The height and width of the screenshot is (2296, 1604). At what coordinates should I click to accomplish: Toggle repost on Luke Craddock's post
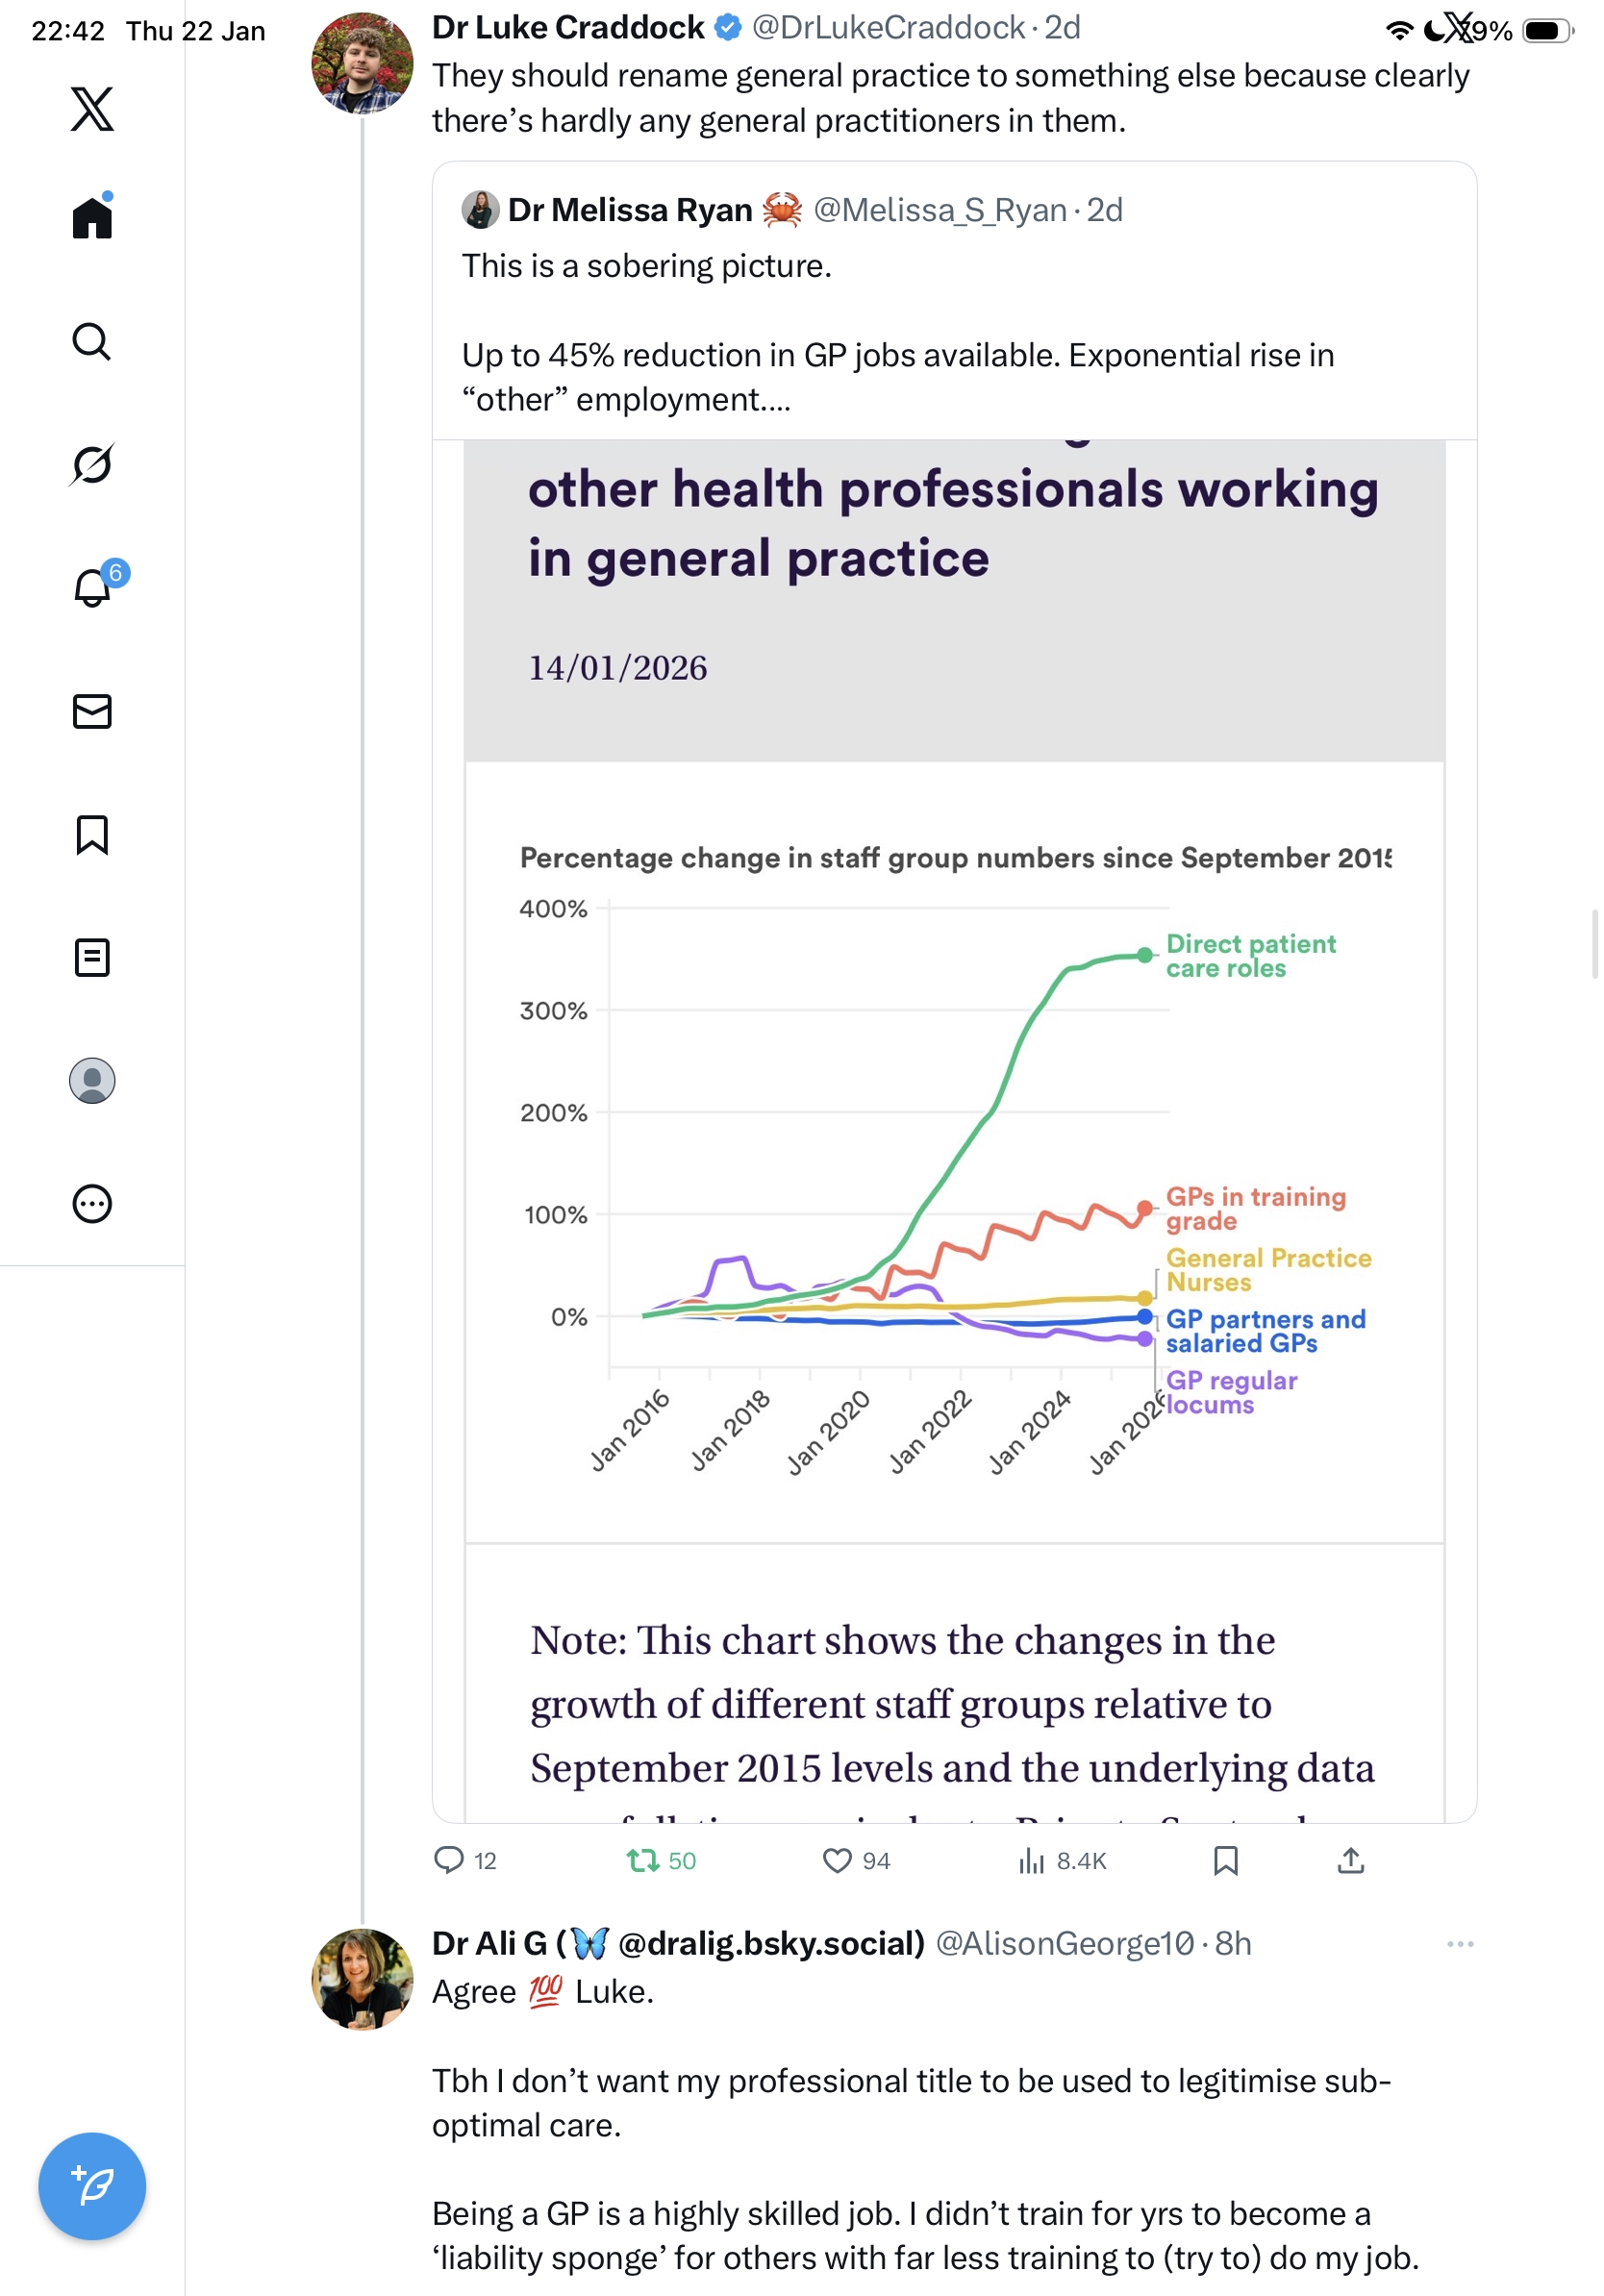[x=642, y=1860]
